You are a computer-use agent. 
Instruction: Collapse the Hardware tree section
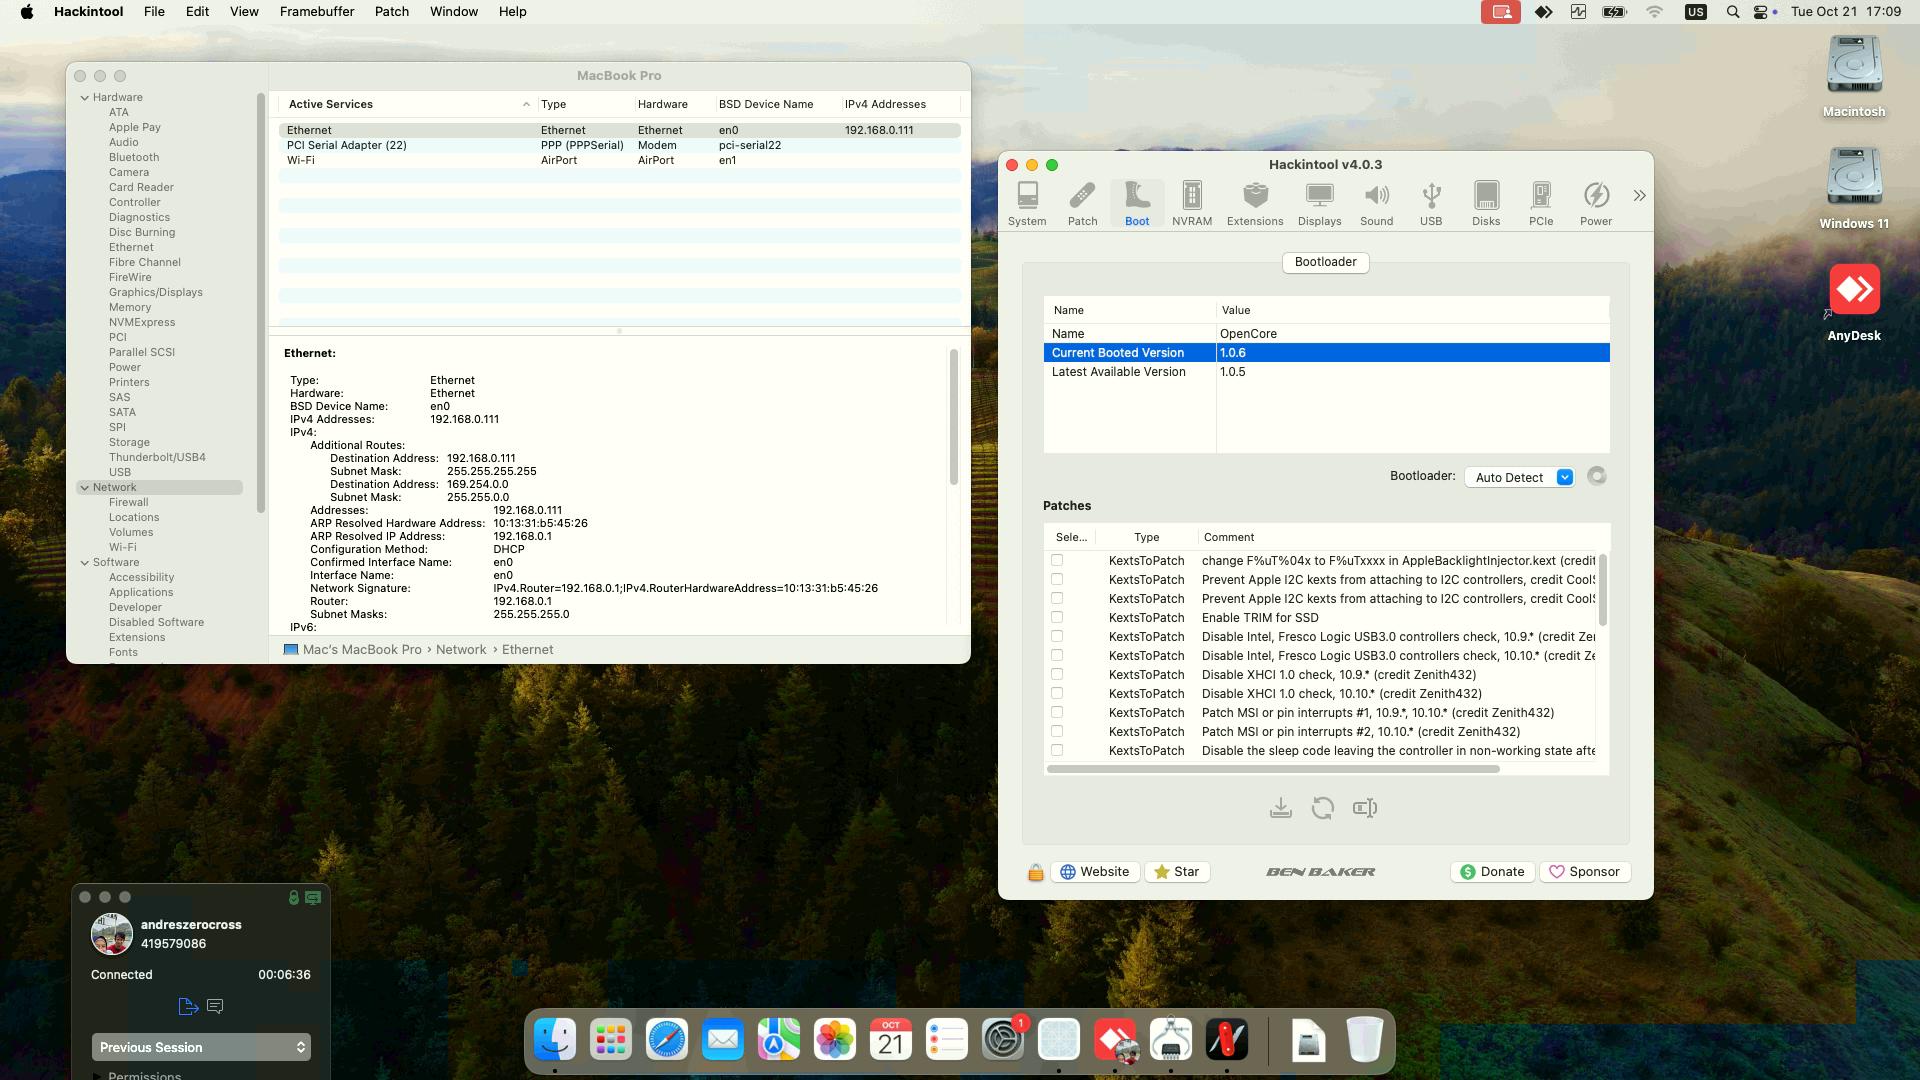coord(85,98)
